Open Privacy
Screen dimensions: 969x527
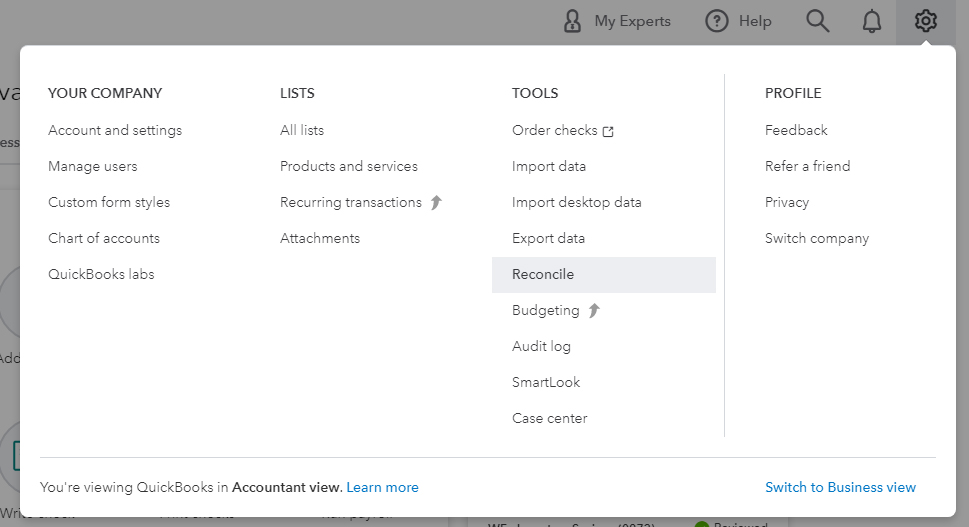[x=787, y=202]
